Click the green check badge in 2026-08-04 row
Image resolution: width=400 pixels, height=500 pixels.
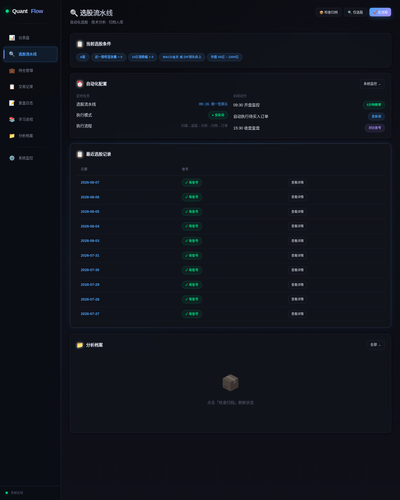[192, 226]
